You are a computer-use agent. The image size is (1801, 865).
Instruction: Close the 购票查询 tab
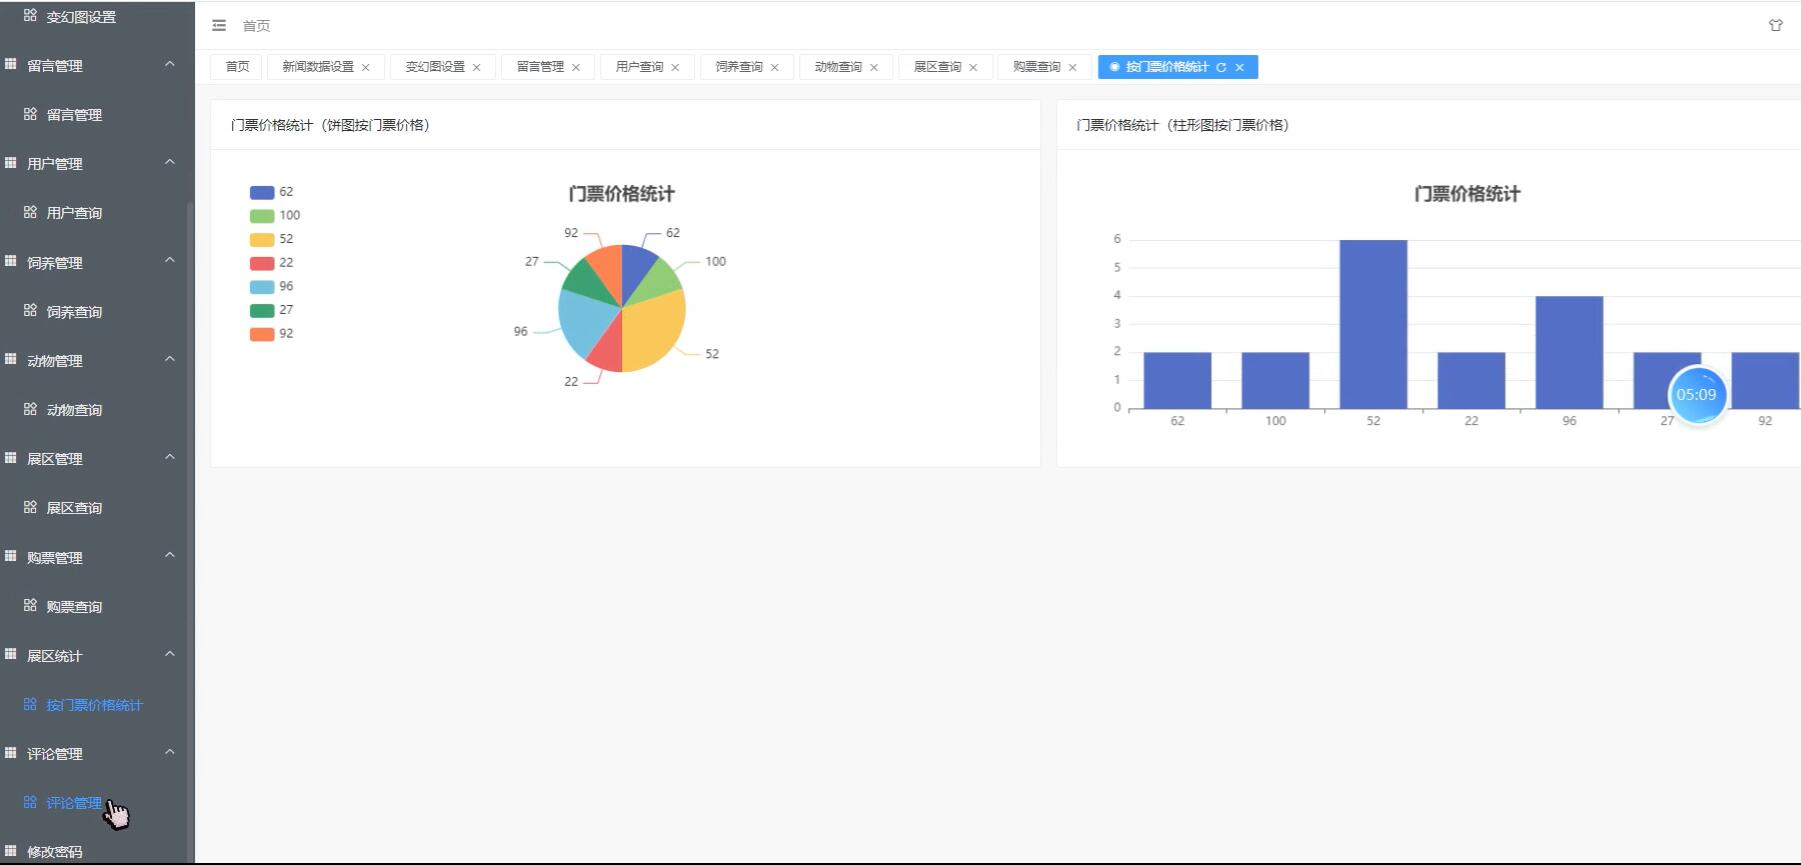click(x=1073, y=67)
